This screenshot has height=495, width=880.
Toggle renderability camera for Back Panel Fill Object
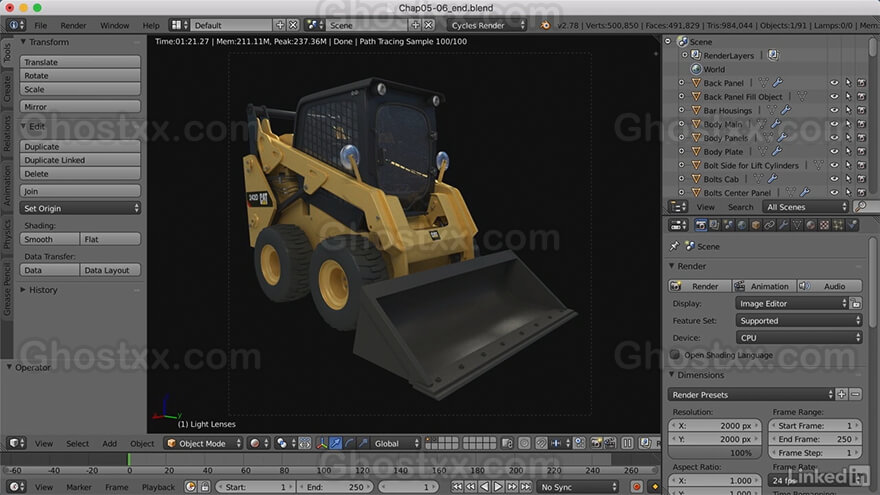click(x=861, y=97)
